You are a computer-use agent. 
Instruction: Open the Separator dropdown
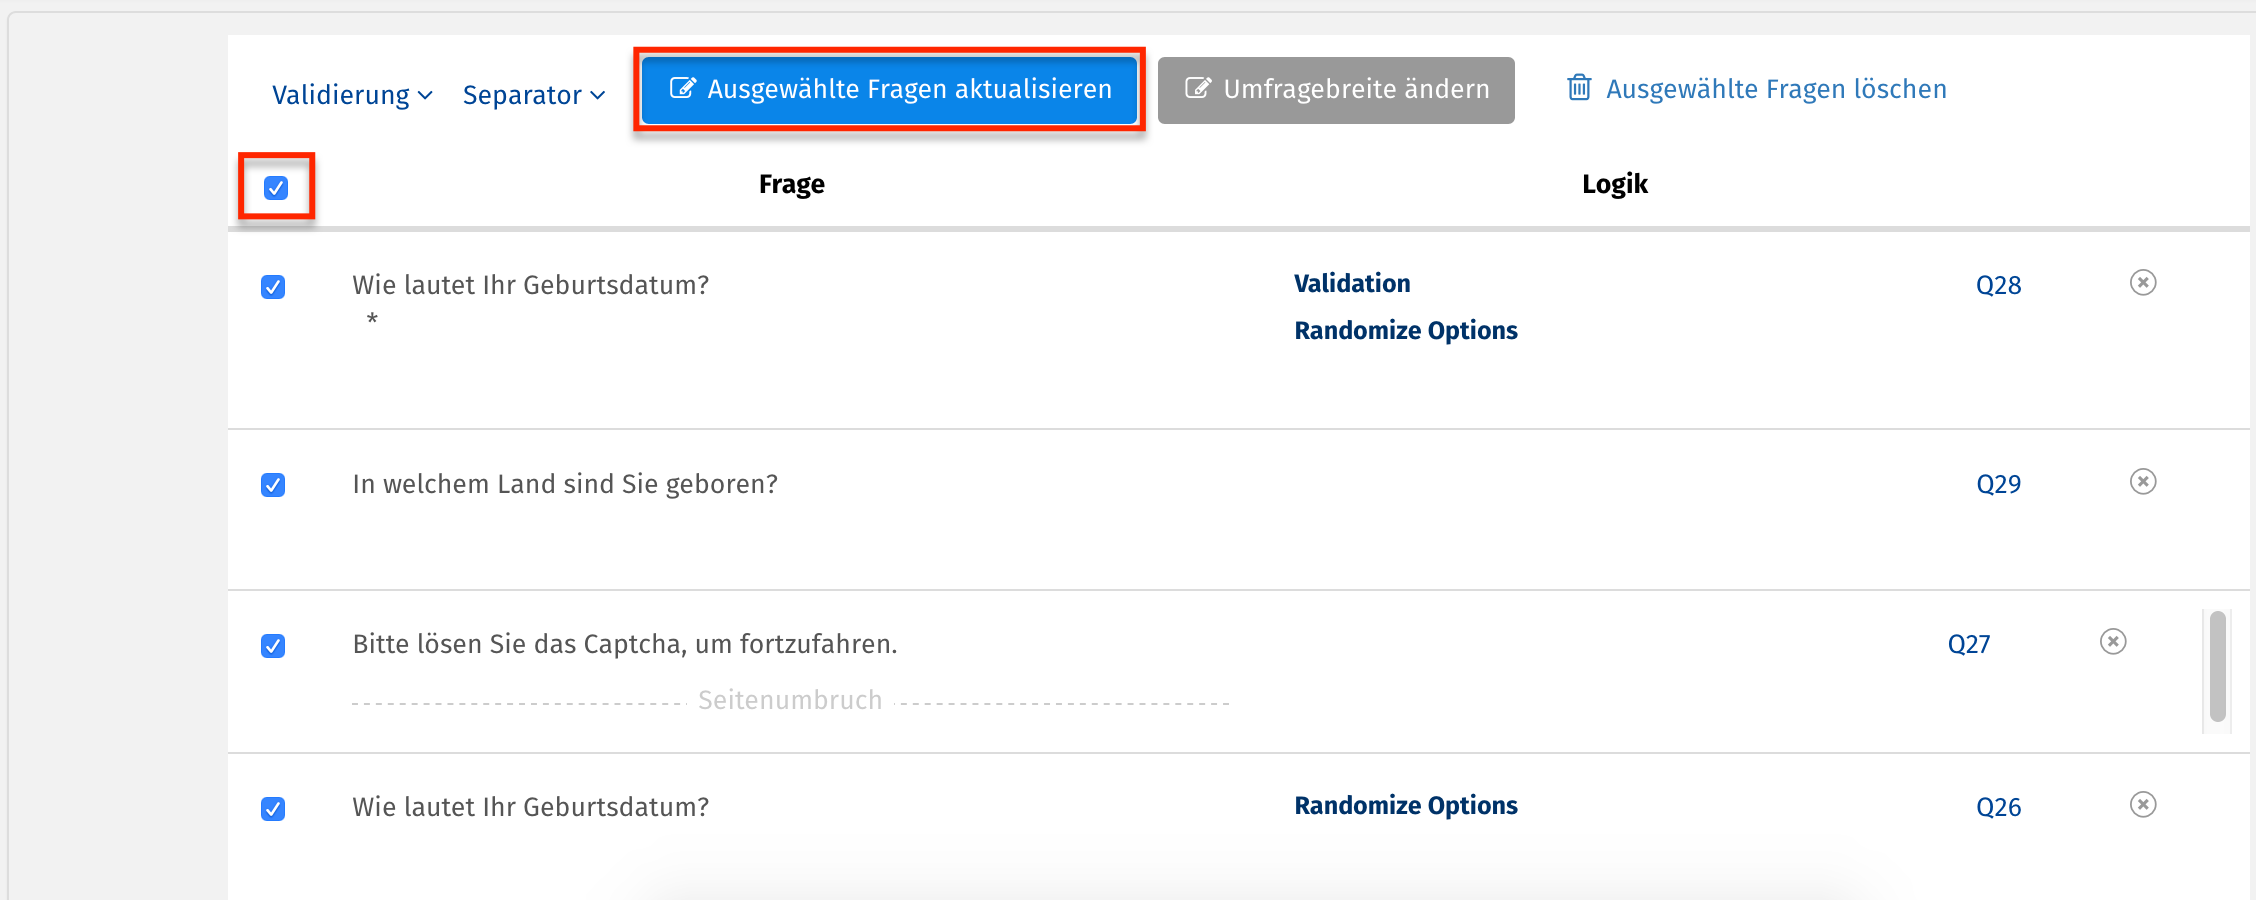[524, 94]
